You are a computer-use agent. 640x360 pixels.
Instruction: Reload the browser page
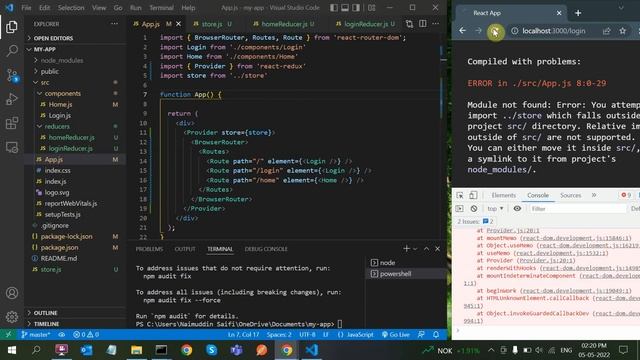pyautogui.click(x=495, y=31)
